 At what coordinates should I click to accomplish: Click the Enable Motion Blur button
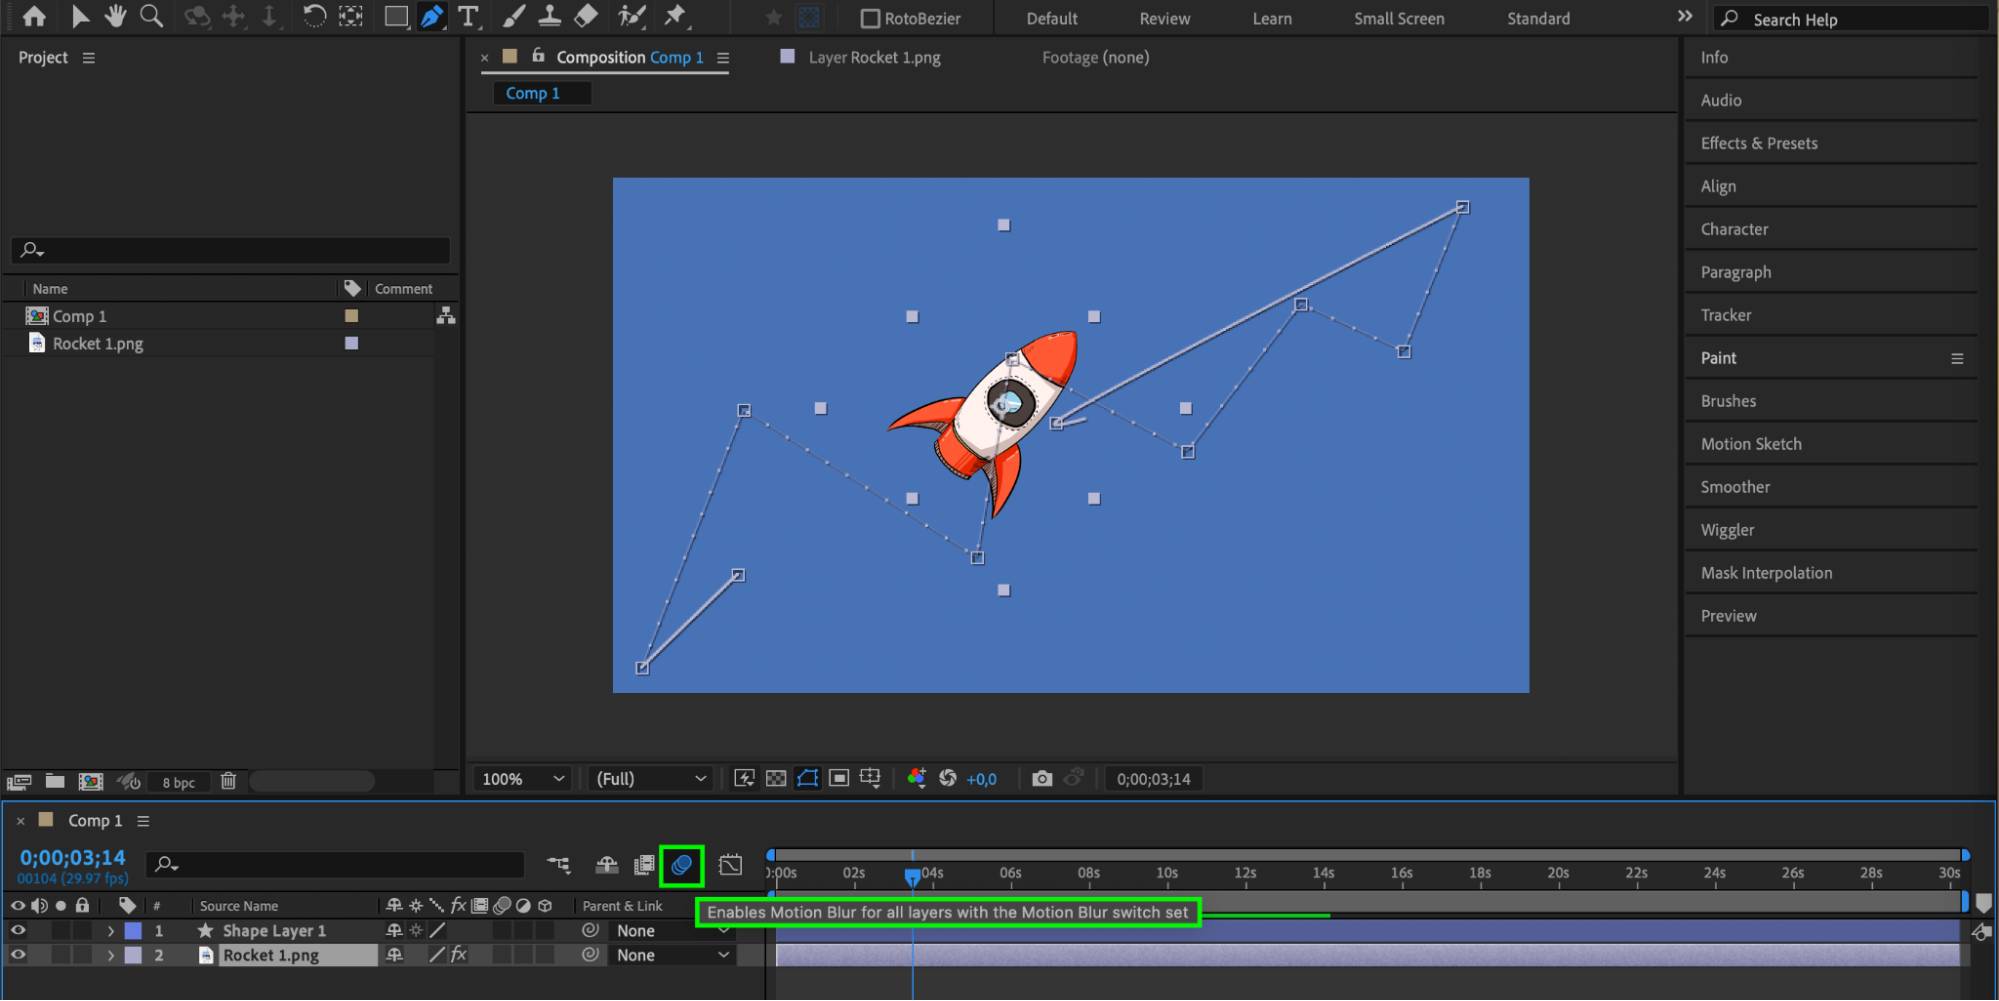(681, 865)
